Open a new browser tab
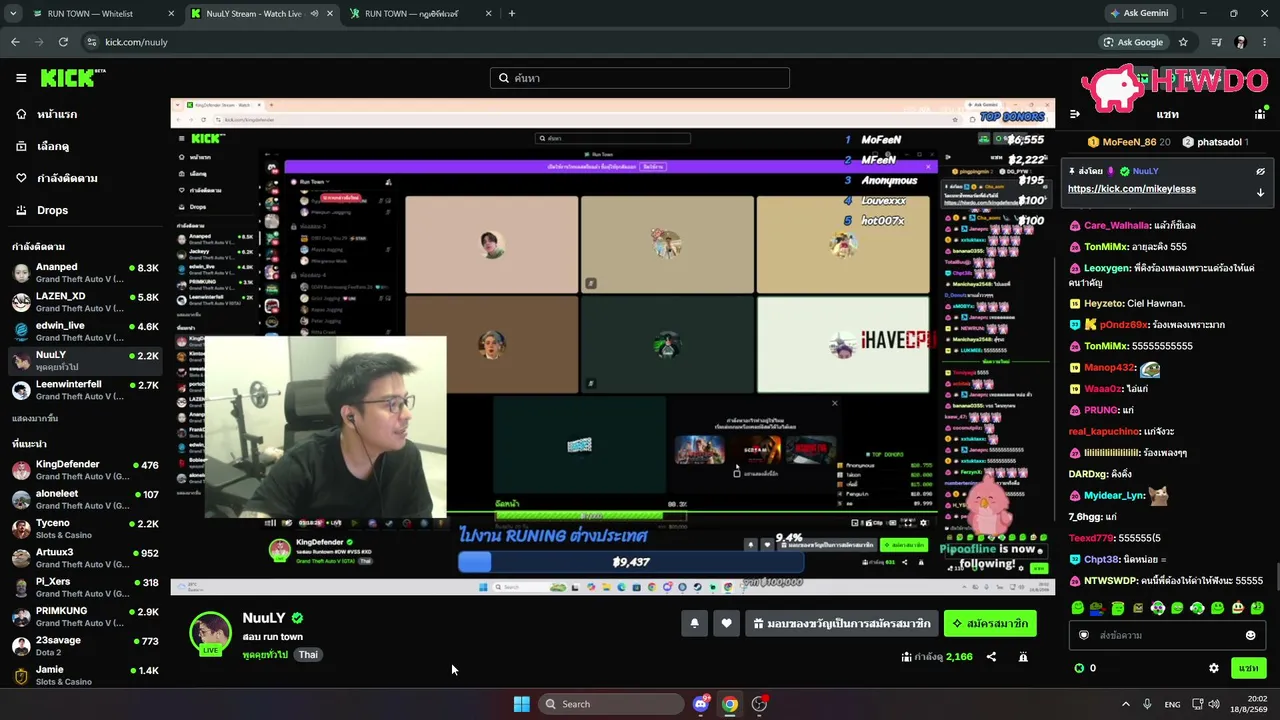 512,14
